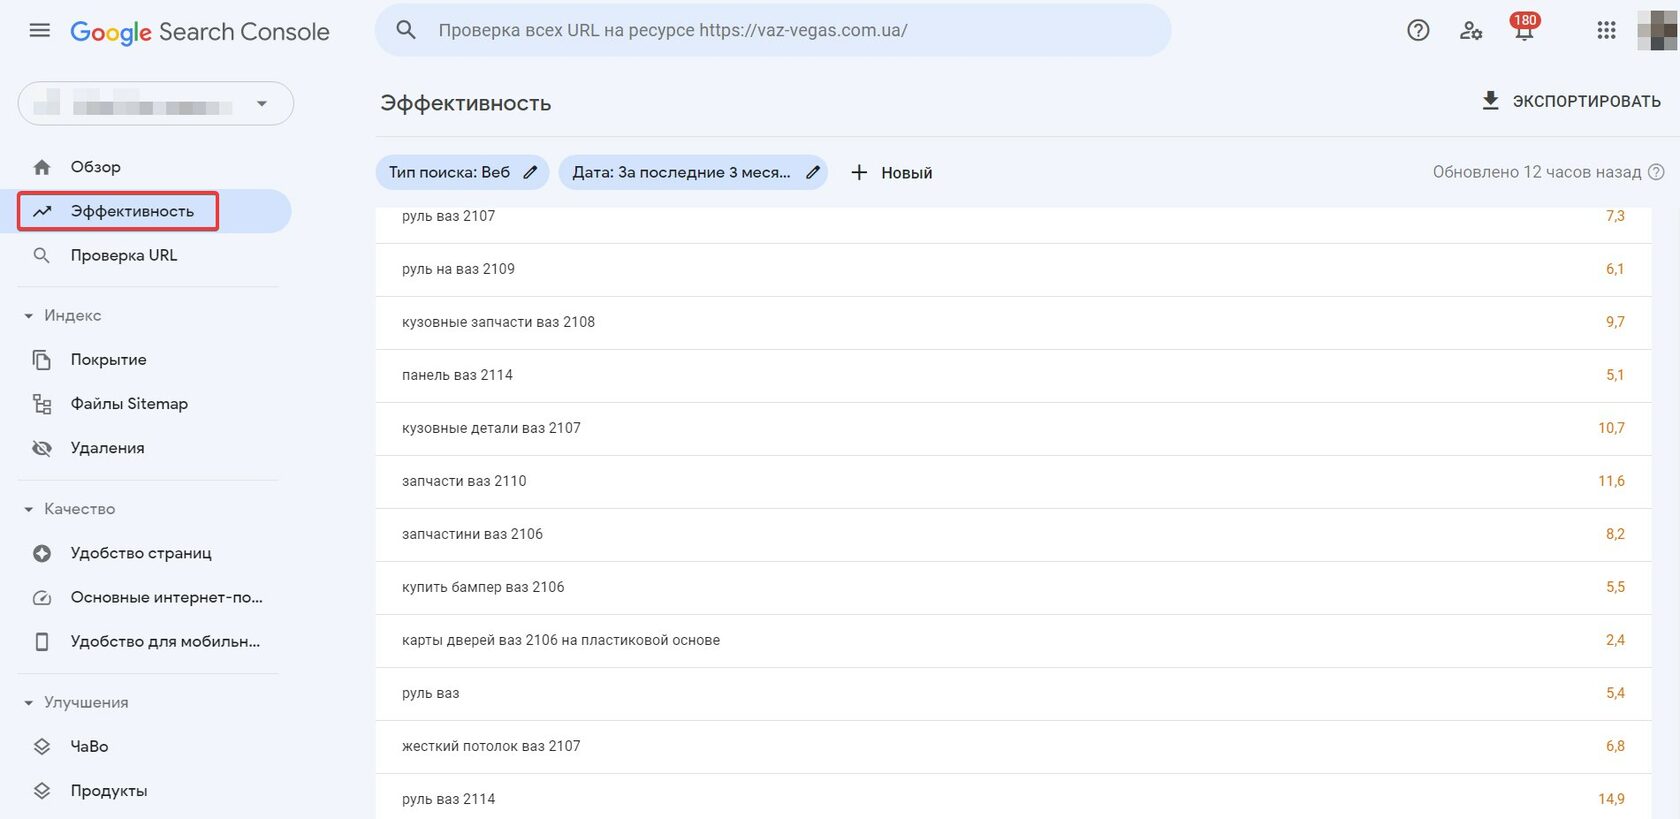This screenshot has width=1680, height=819.
Task: Open the Google apps grid
Action: click(x=1606, y=30)
